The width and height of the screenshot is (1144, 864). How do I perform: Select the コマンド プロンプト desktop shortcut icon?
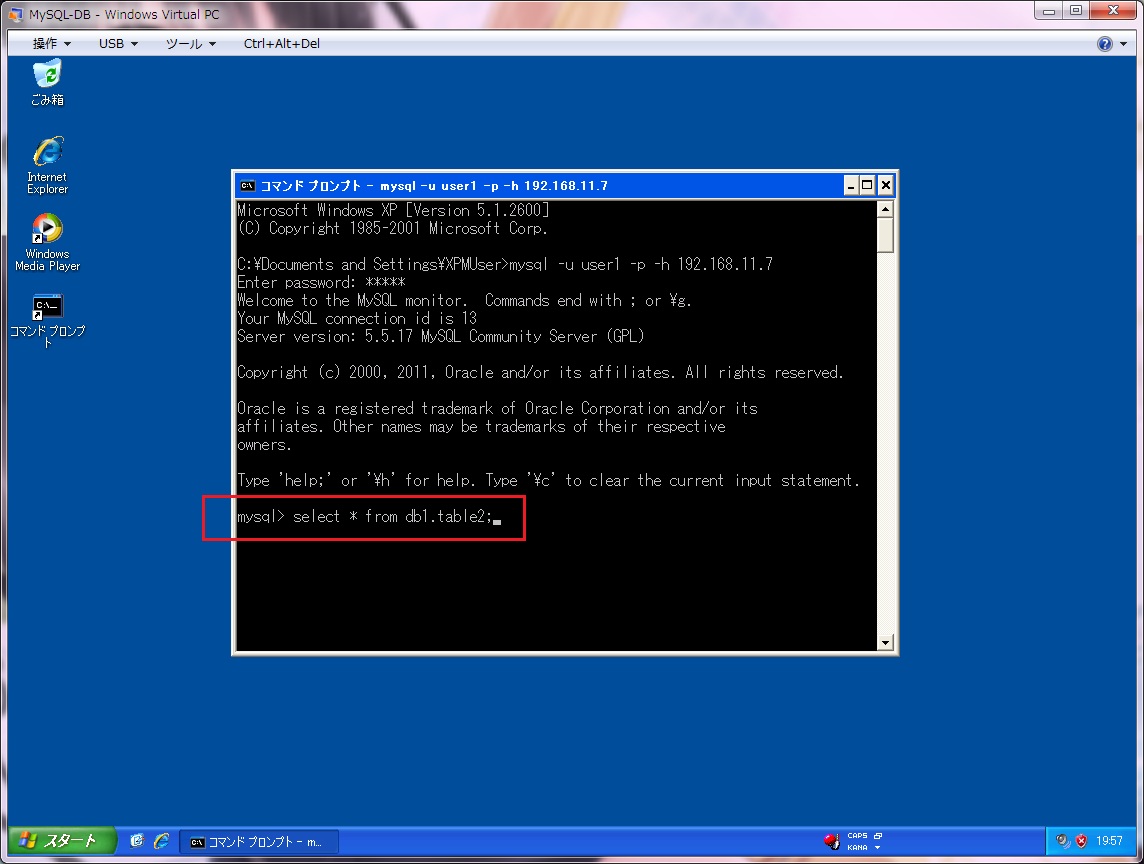pos(47,320)
